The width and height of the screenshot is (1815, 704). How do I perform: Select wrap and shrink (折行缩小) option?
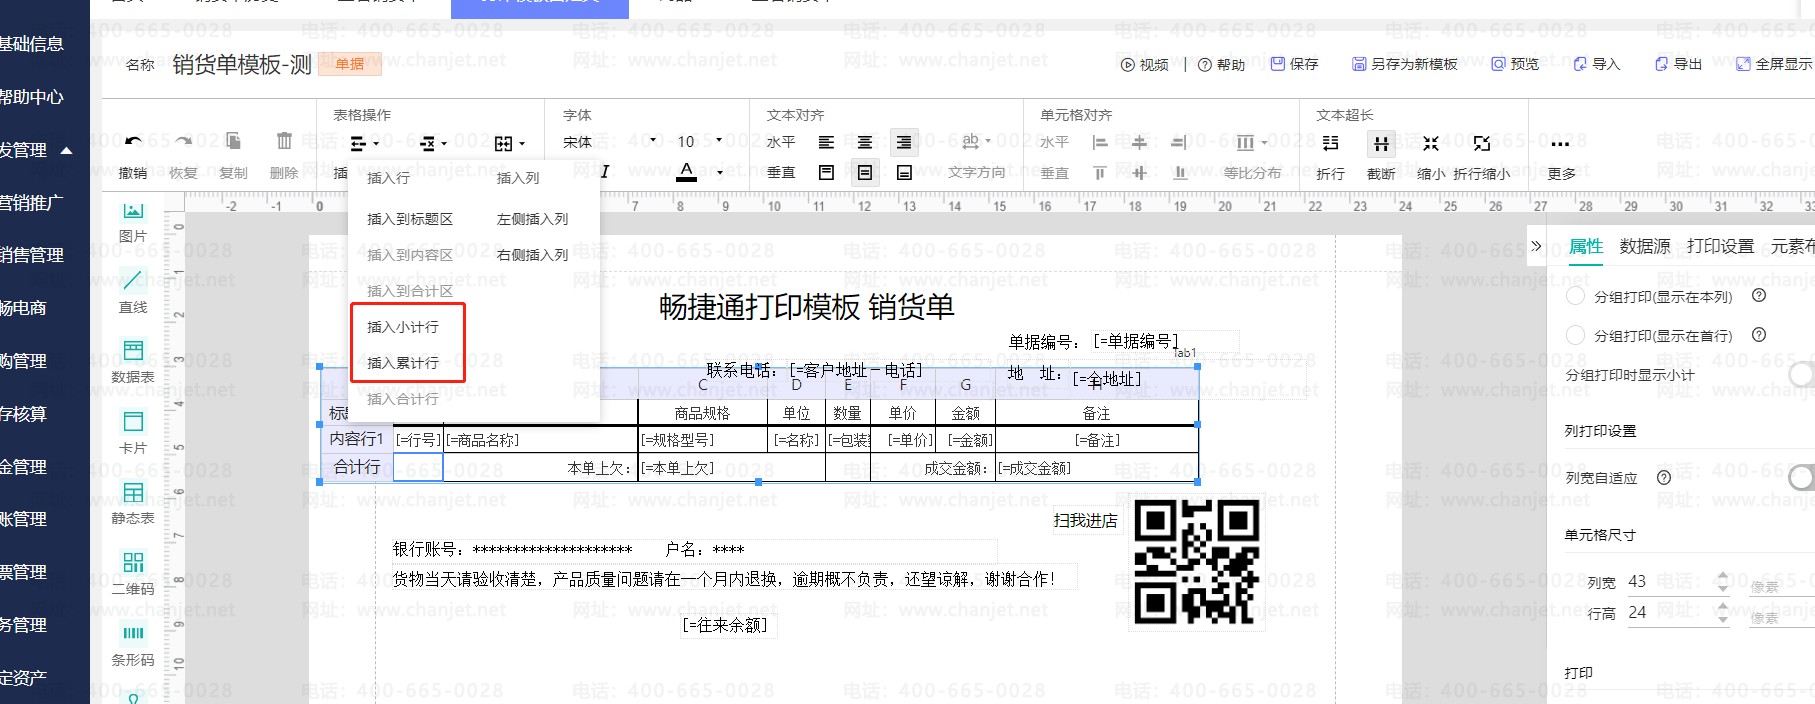coord(1482,143)
